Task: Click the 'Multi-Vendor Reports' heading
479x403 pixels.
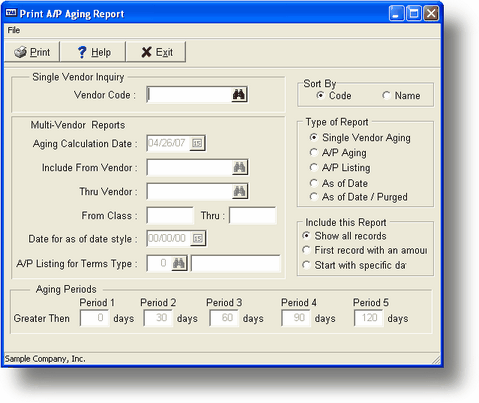Action: (78, 125)
